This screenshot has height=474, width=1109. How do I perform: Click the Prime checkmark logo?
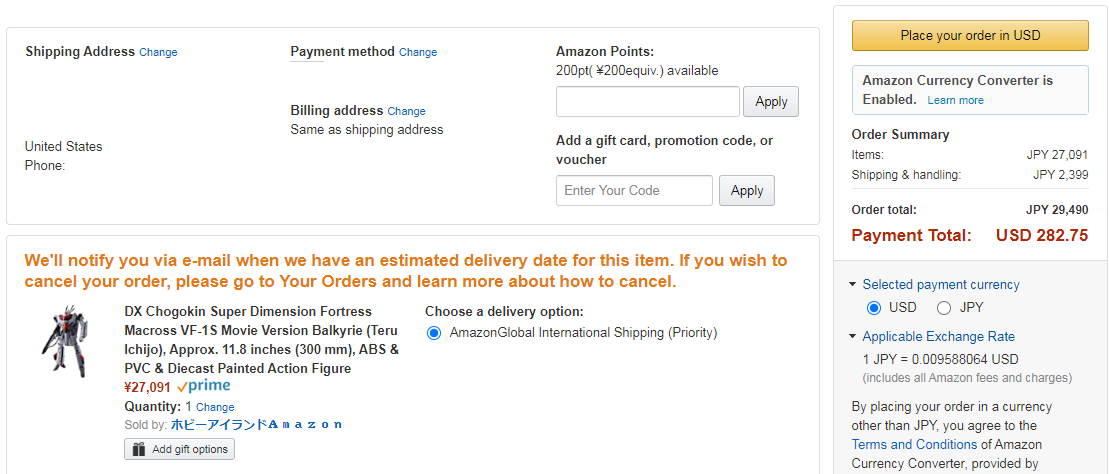pos(203,386)
